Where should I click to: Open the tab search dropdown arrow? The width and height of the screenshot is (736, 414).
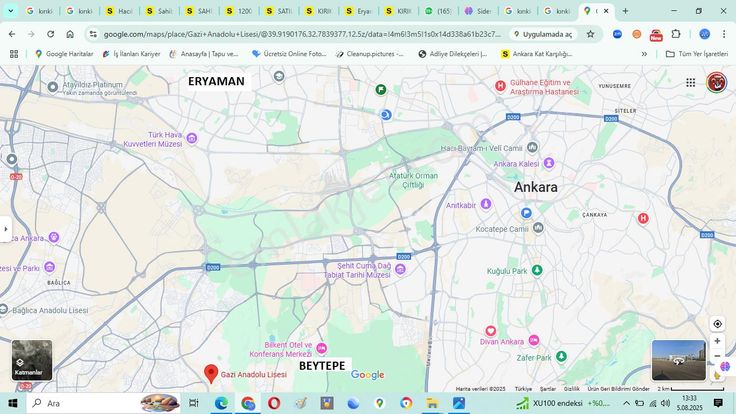coord(10,11)
